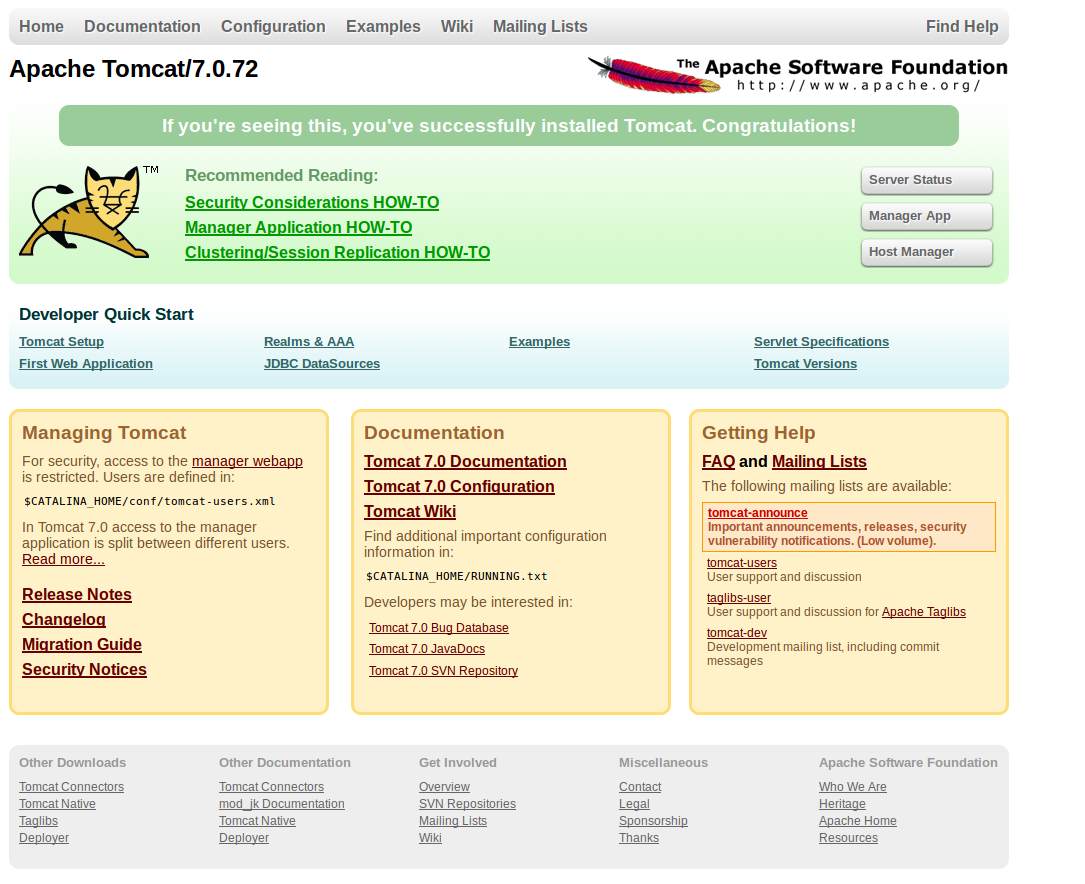Click Deployer under Other Documentation

[244, 838]
